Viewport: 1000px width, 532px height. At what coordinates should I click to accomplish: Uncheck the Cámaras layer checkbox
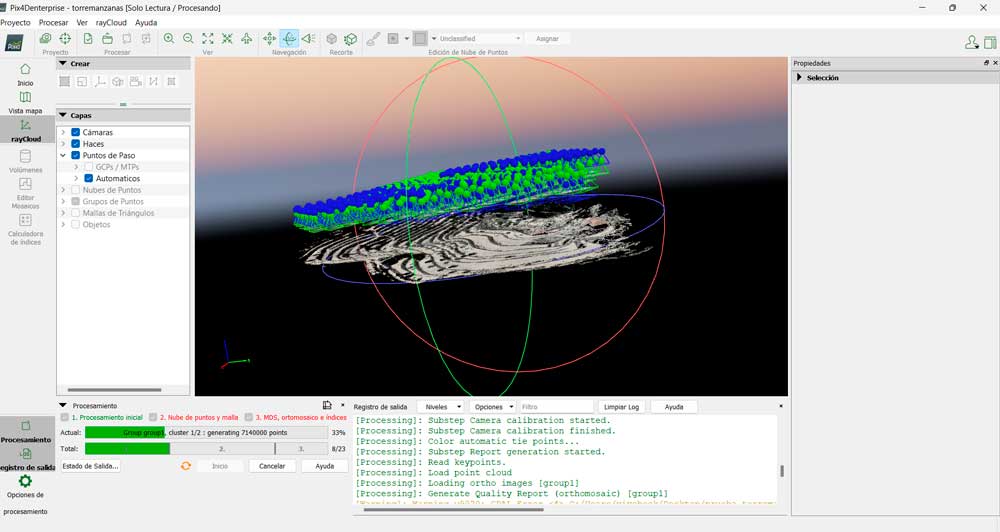coord(76,132)
